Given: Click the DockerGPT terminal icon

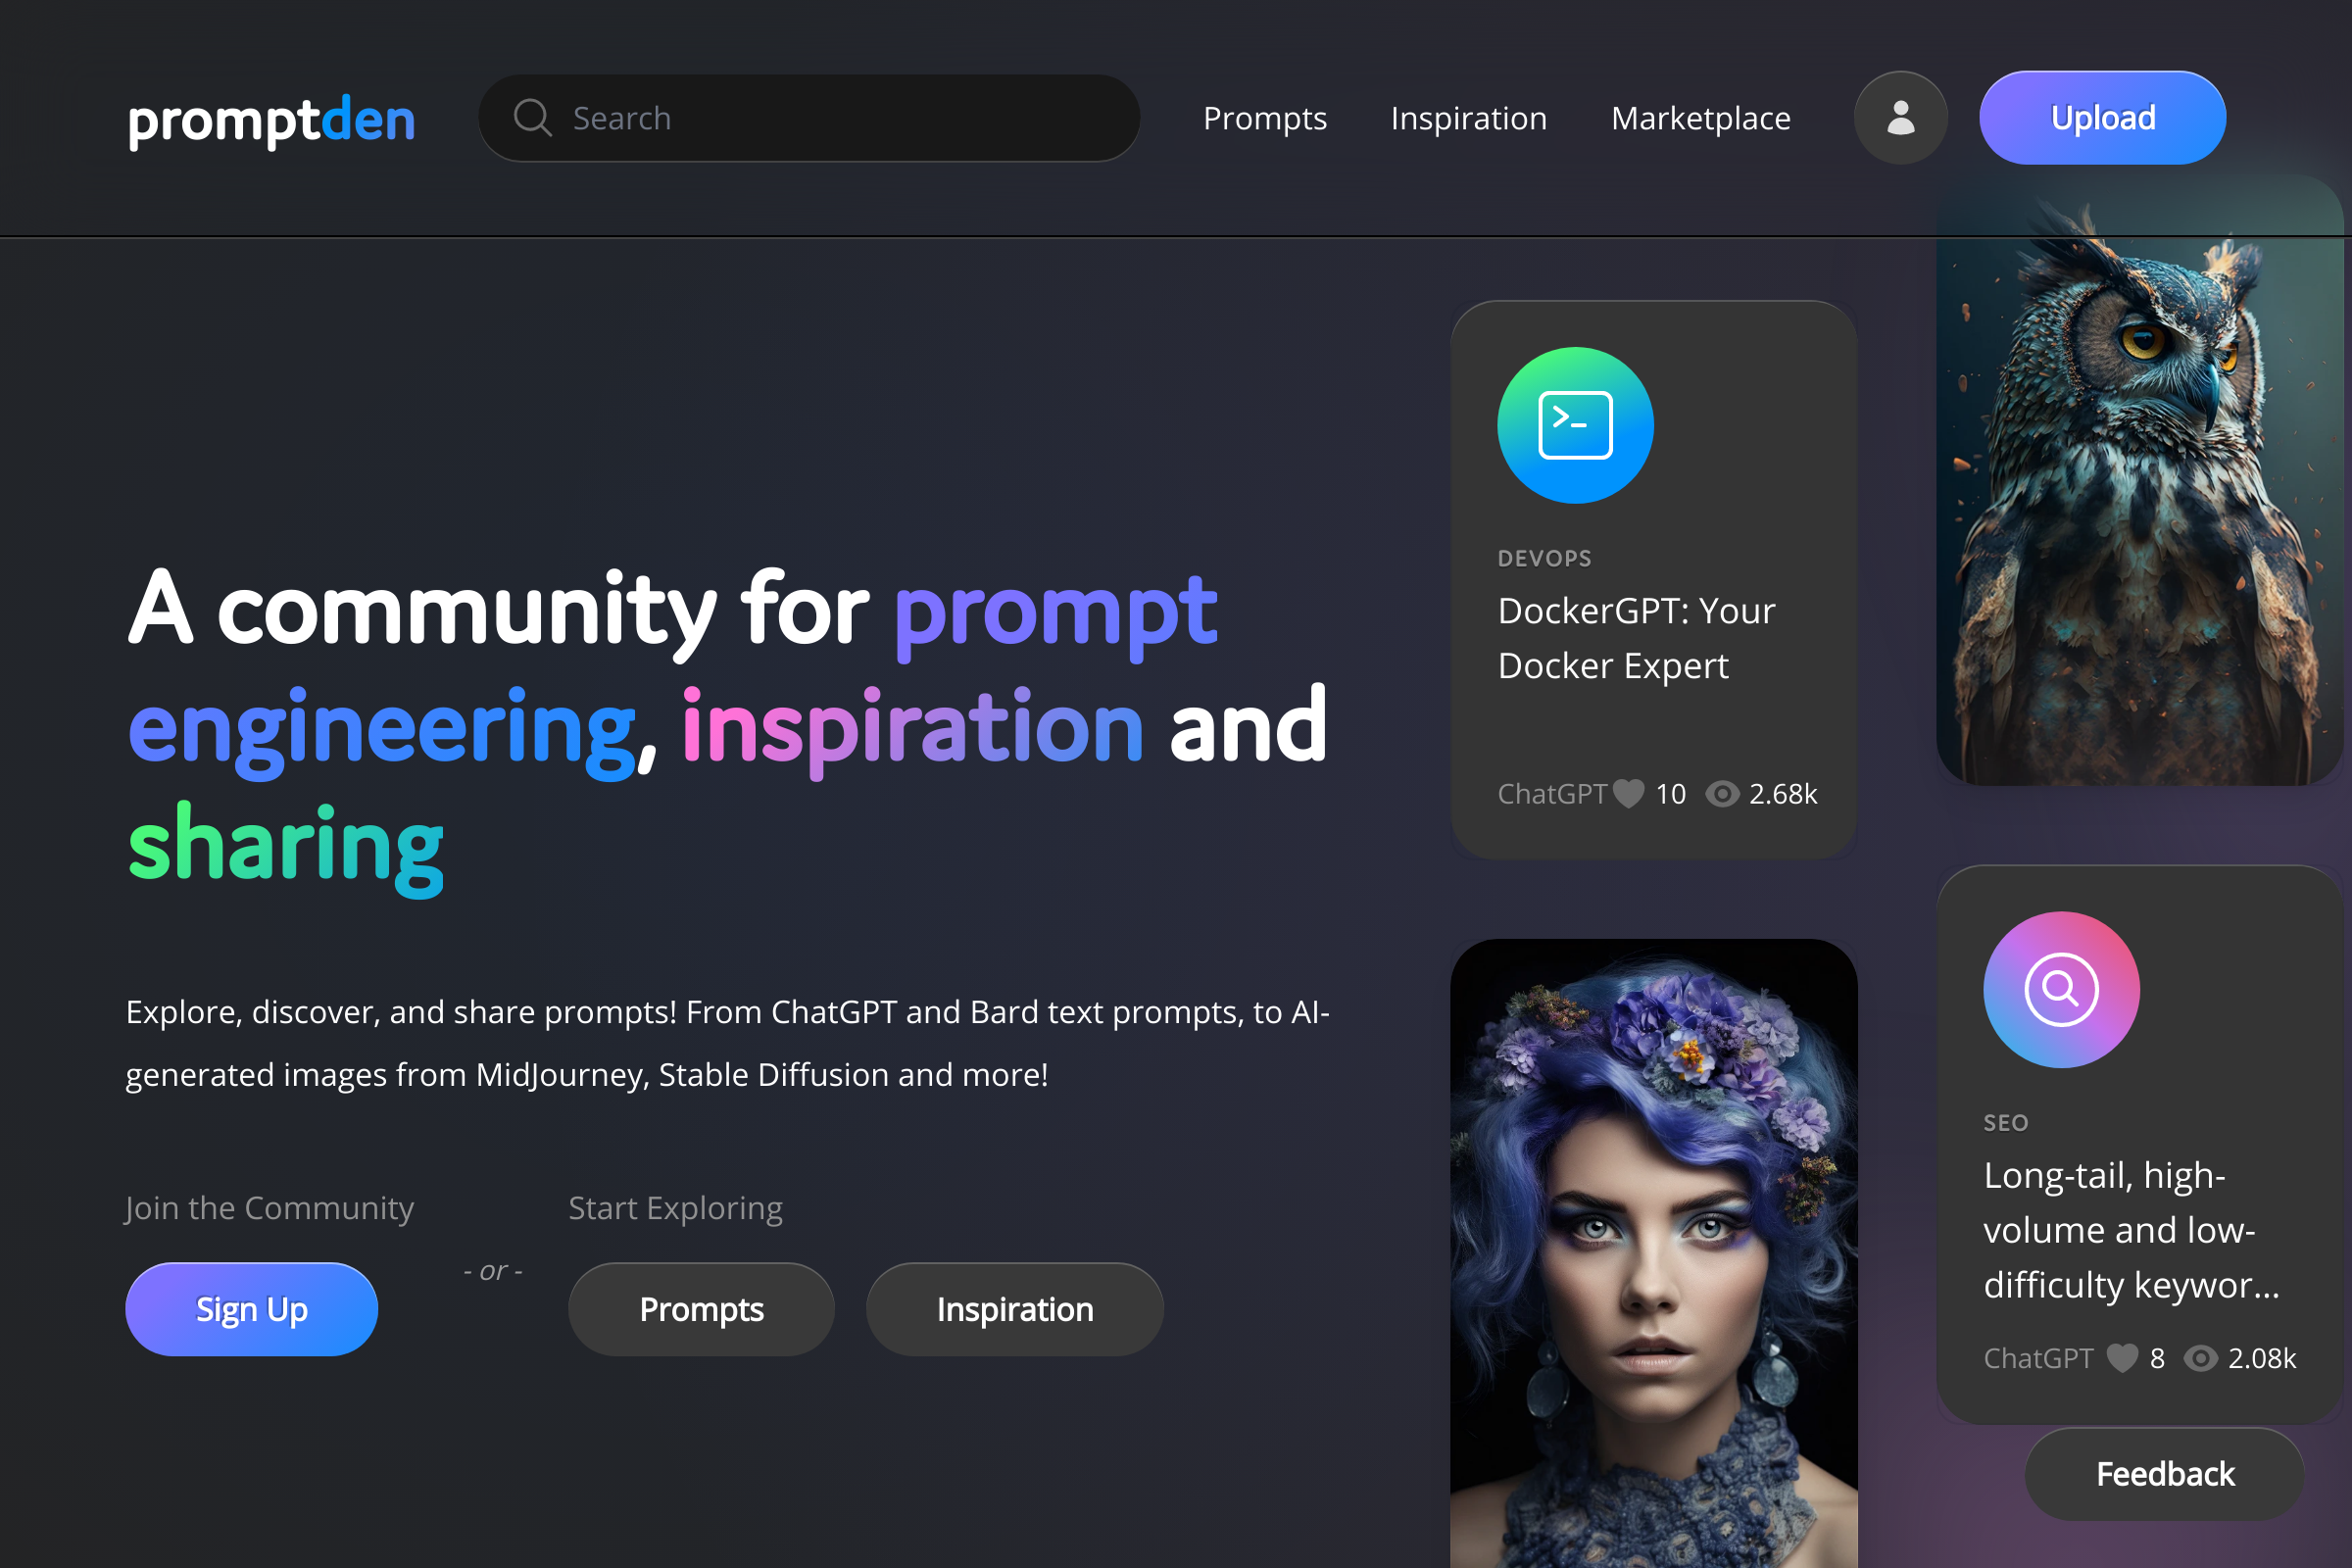Looking at the screenshot, I should tap(1575, 425).
